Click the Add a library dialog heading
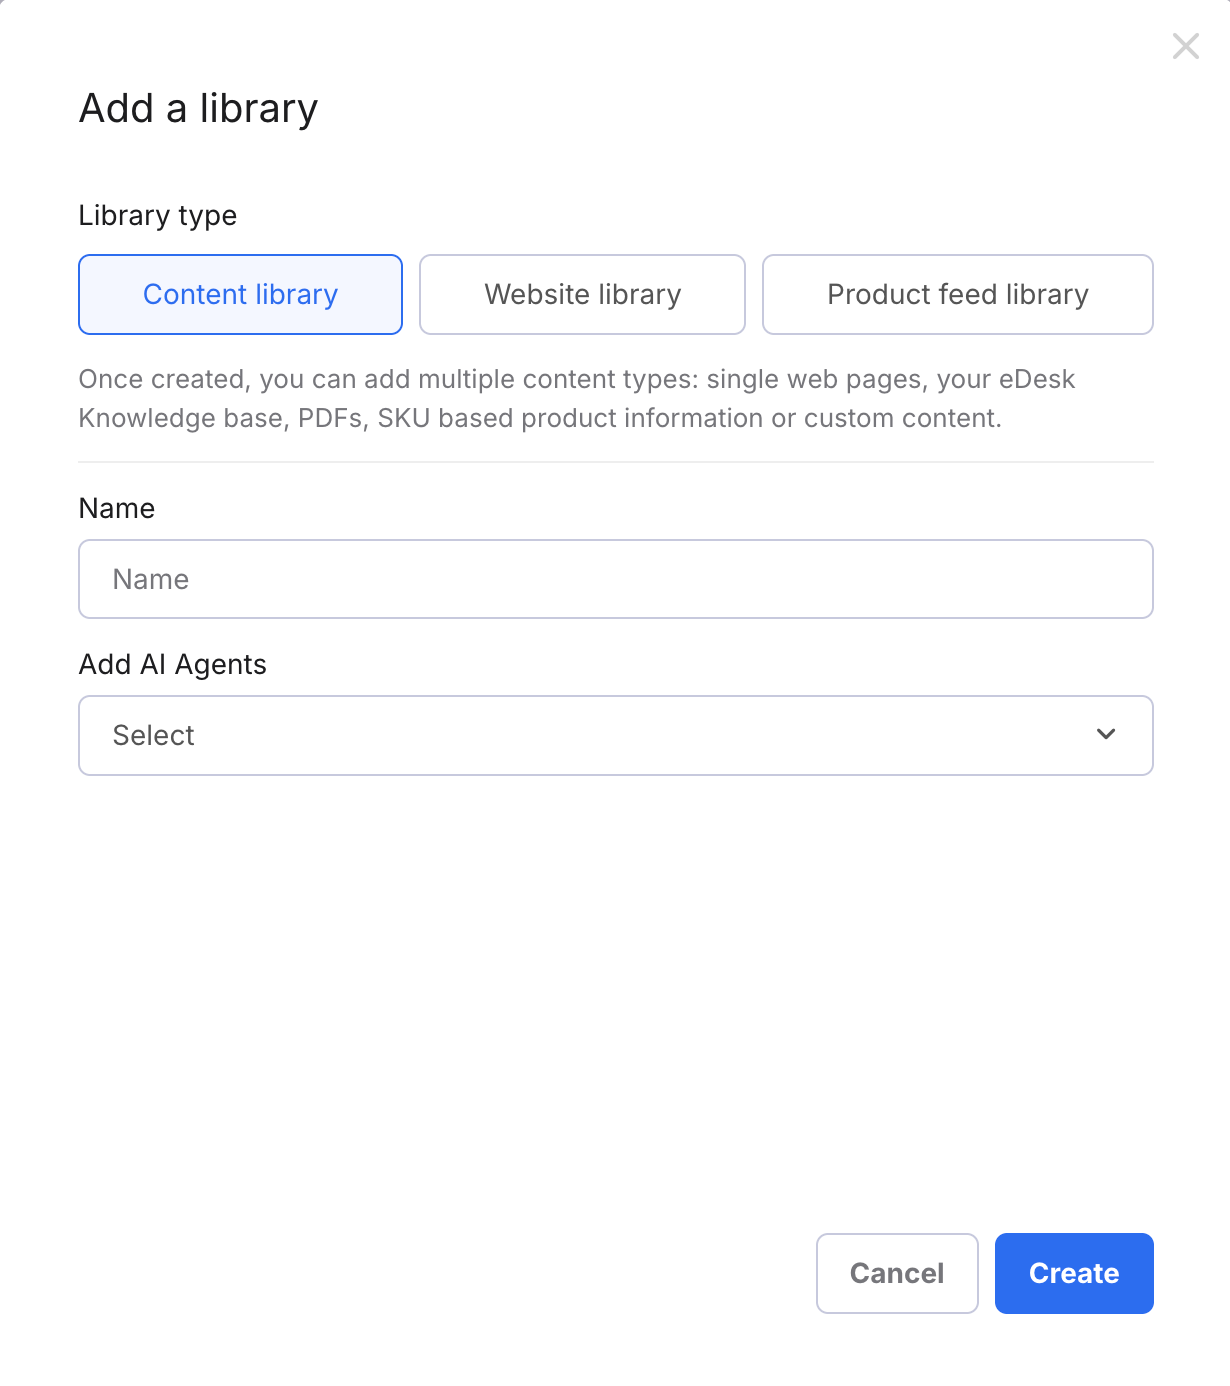This screenshot has width=1230, height=1386. pos(197,107)
